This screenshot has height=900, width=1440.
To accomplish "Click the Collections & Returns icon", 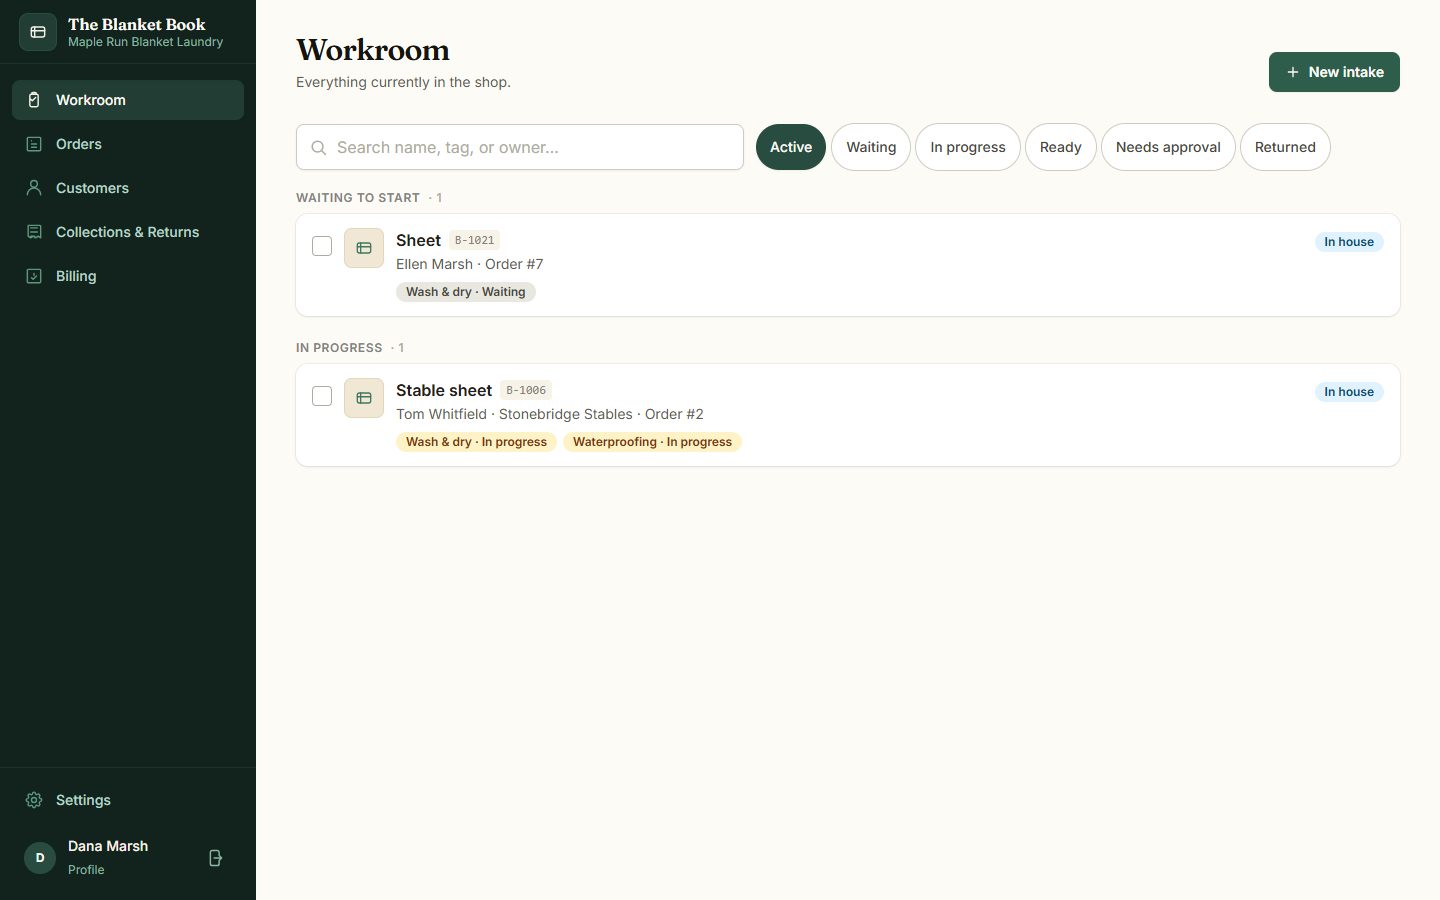I will pyautogui.click(x=34, y=232).
